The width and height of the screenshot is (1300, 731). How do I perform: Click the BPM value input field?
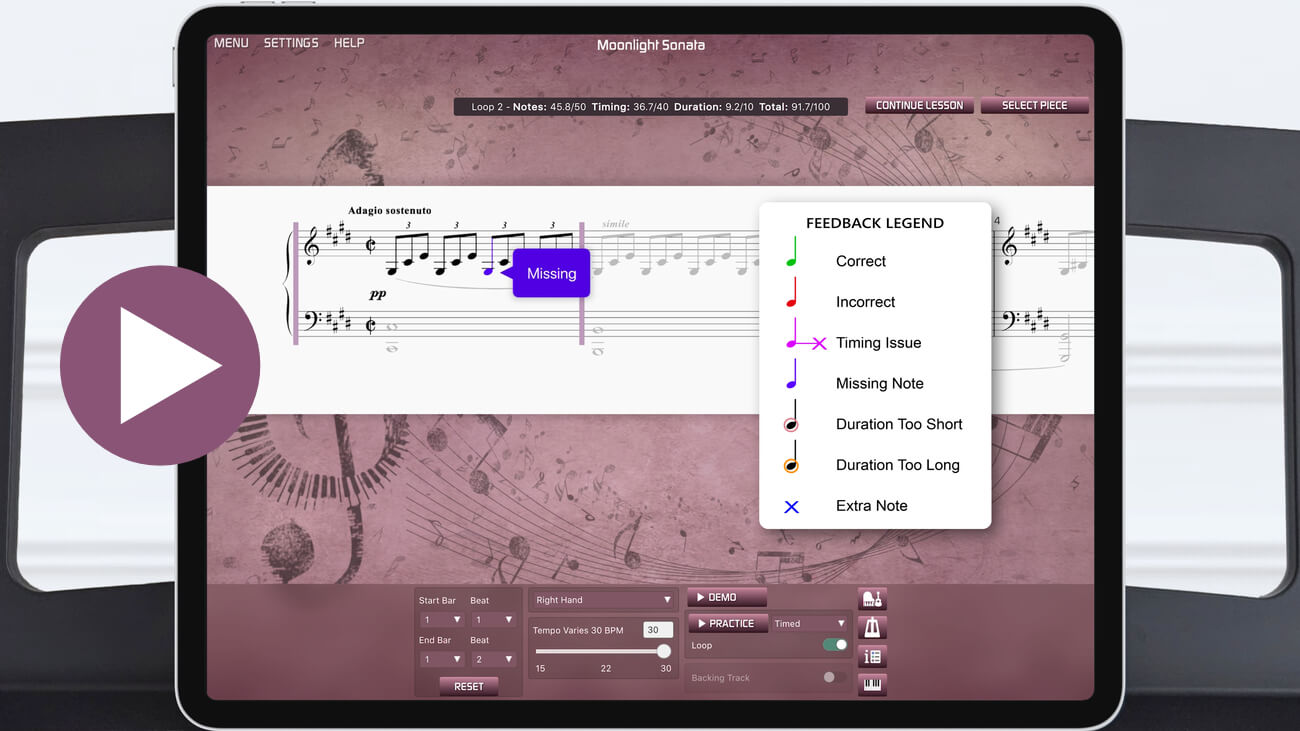tap(659, 630)
